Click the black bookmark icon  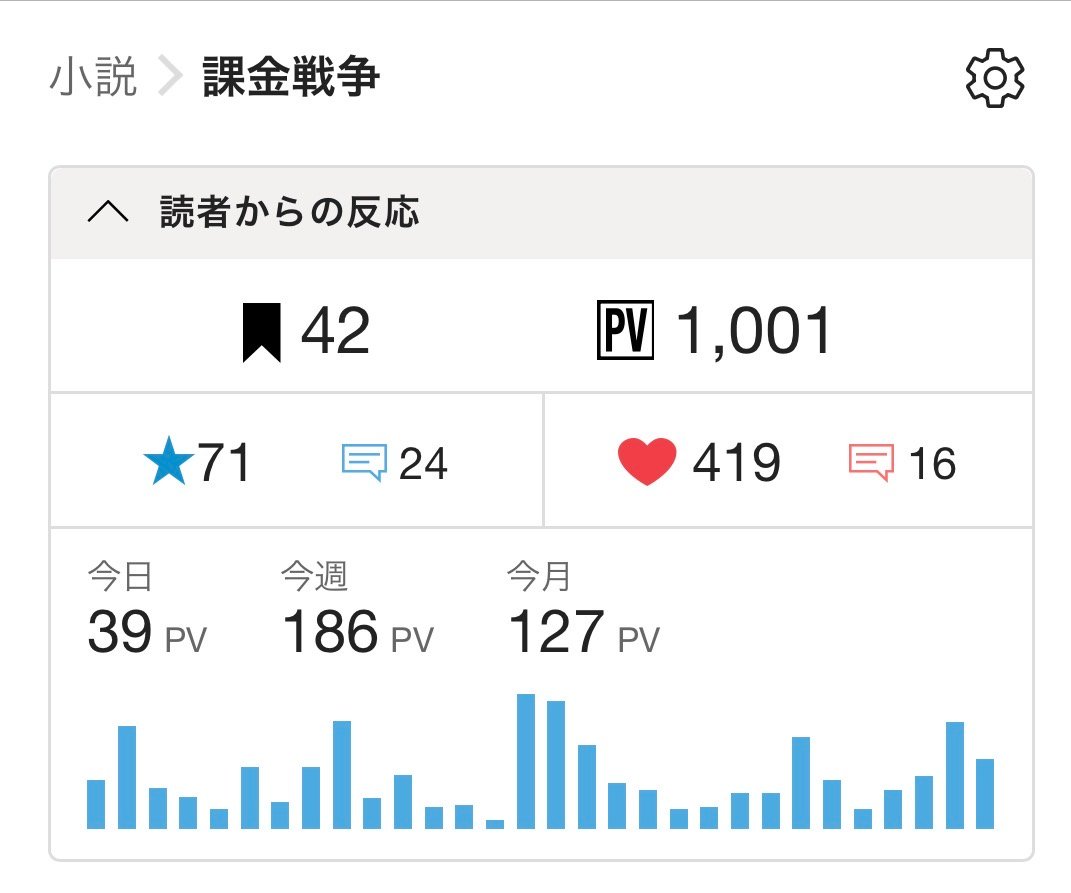coord(262,333)
